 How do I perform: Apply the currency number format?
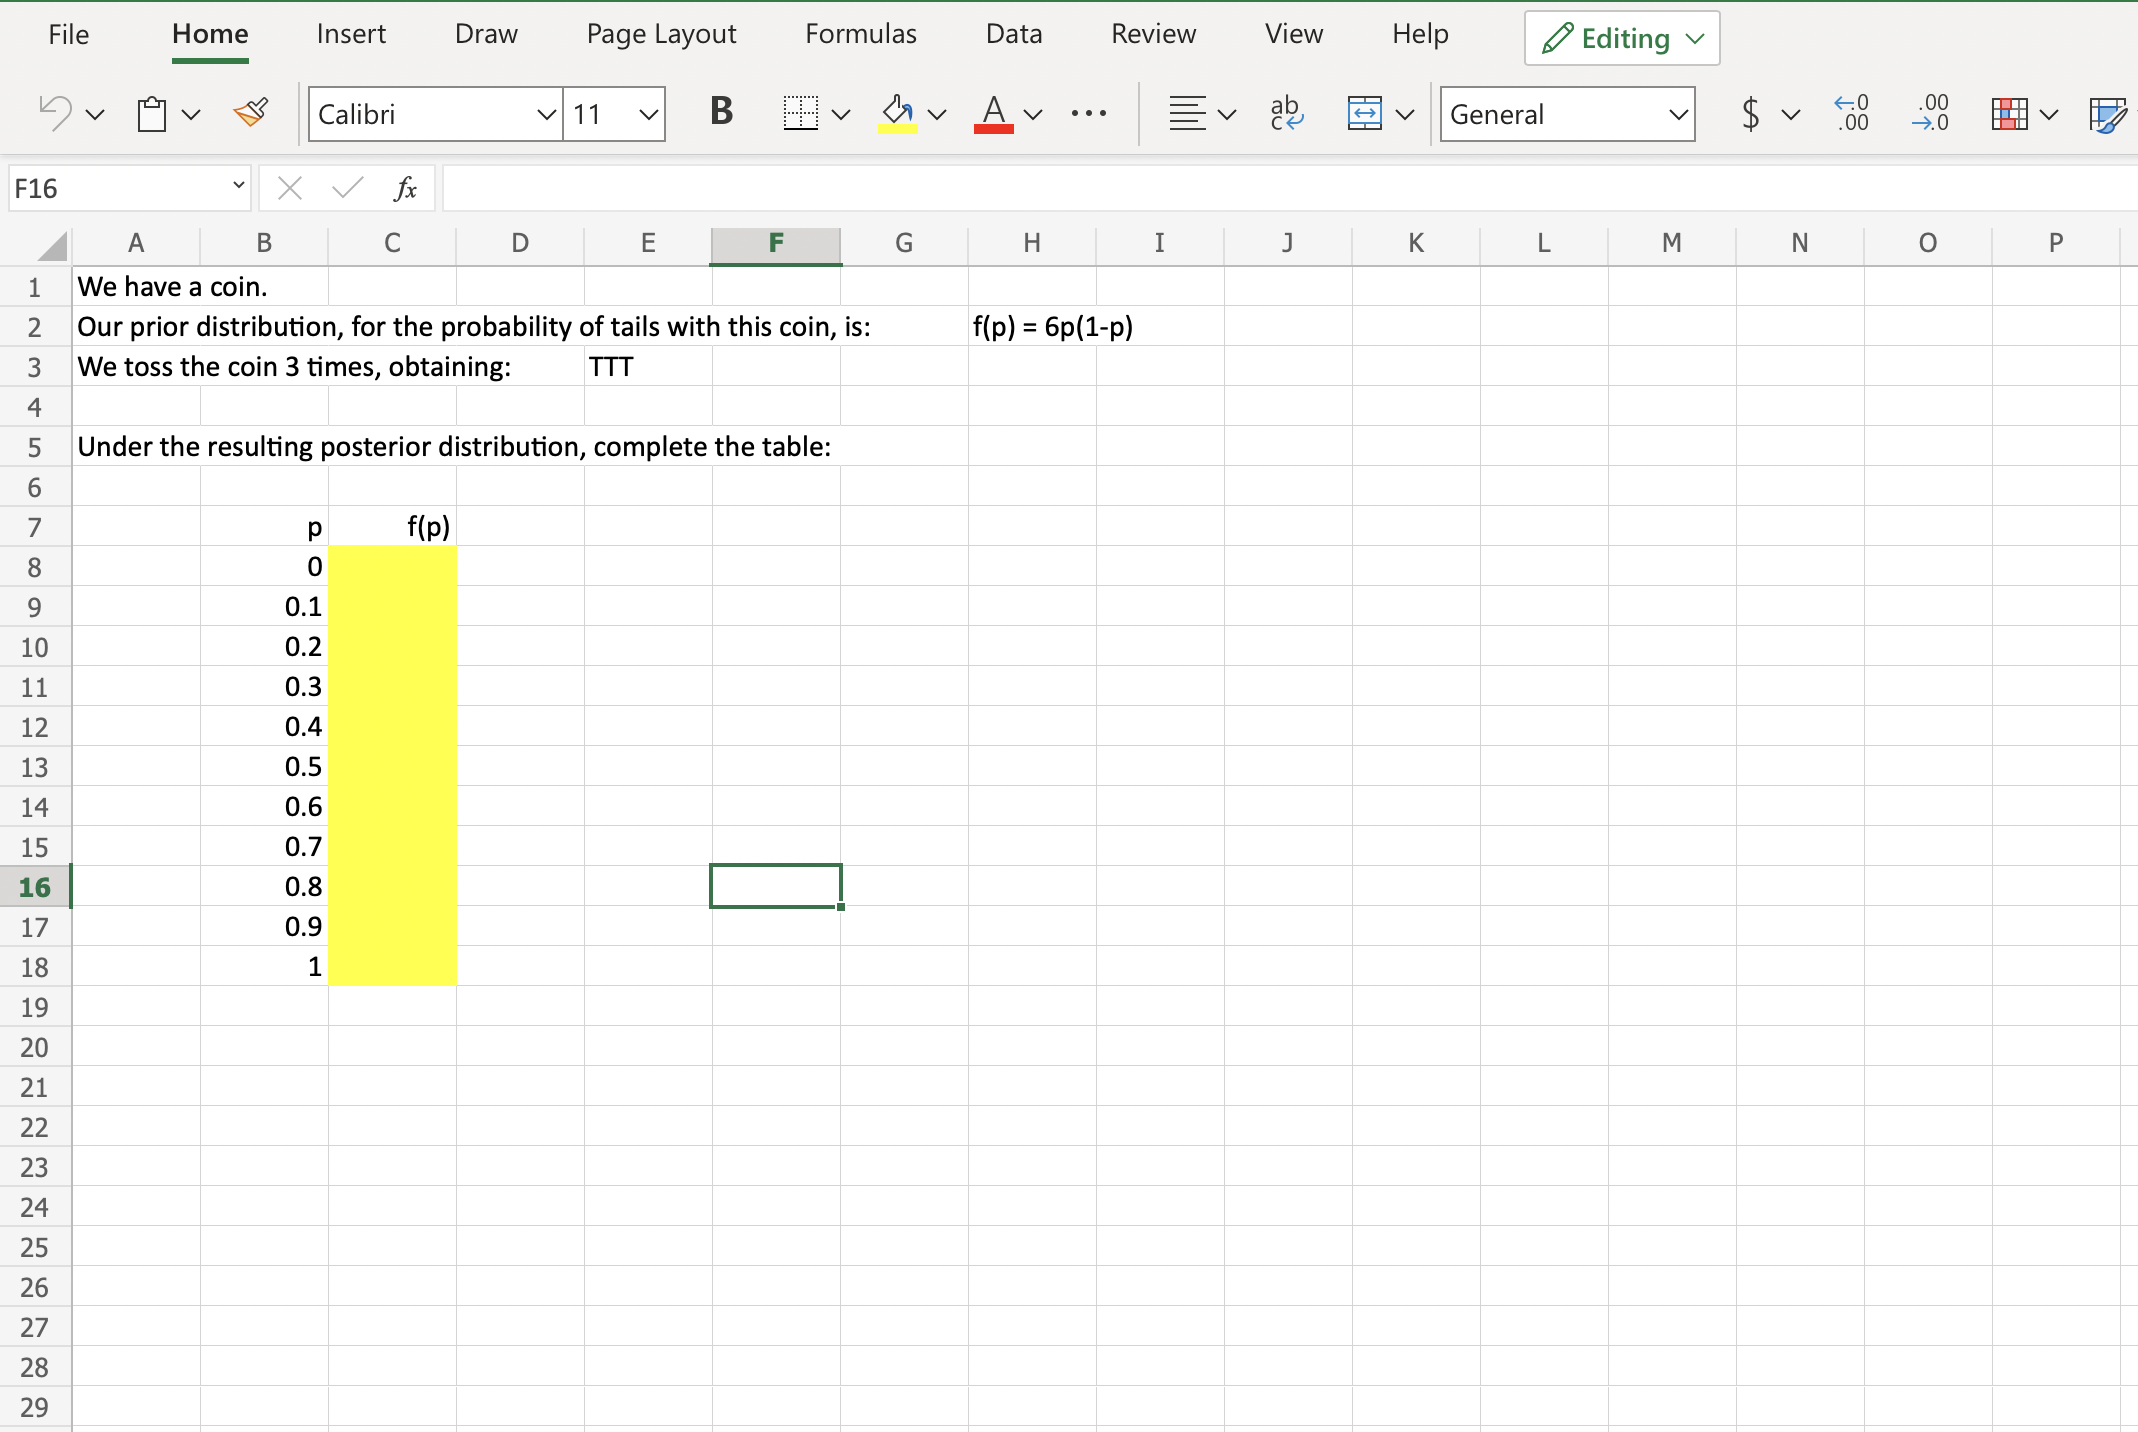pyautogui.click(x=1750, y=114)
